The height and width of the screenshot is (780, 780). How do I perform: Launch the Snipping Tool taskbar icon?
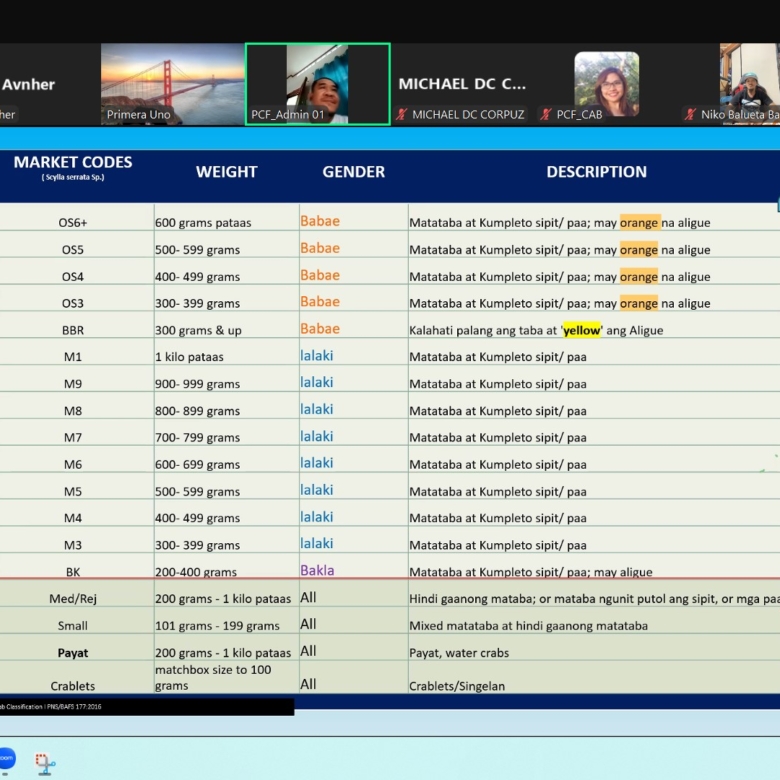tap(45, 764)
